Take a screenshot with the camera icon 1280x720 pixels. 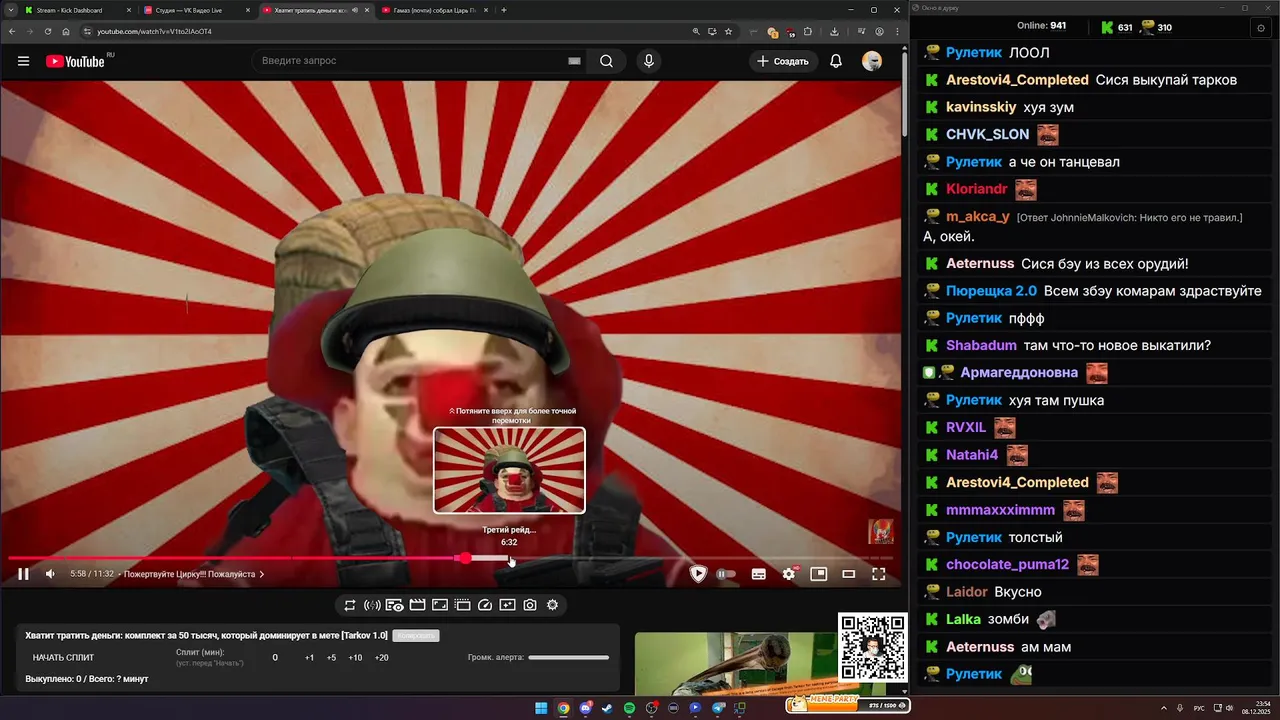coord(530,605)
